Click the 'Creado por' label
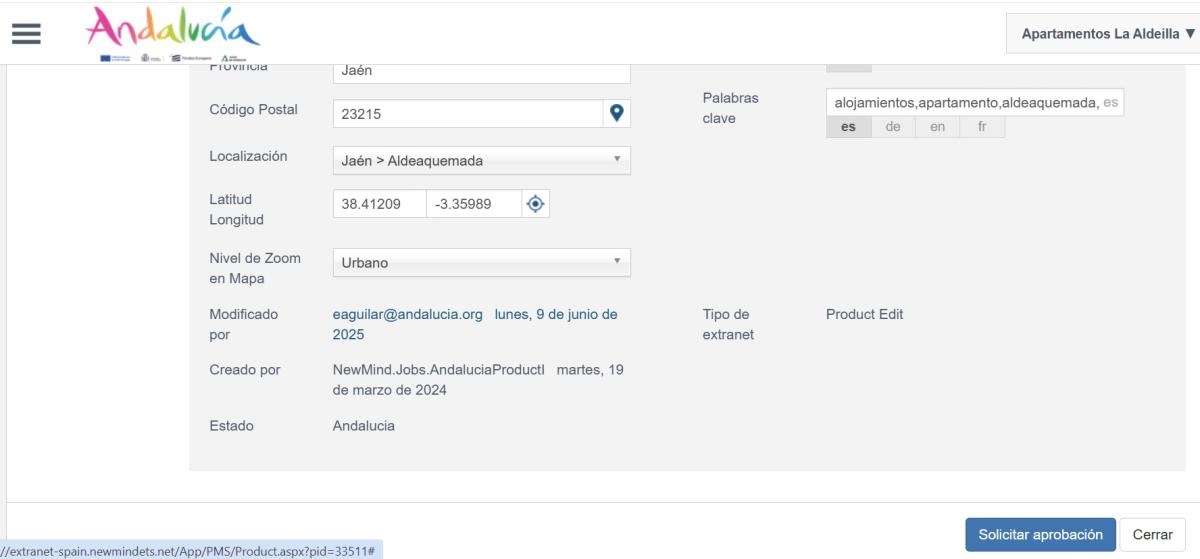The width and height of the screenshot is (1200, 559). click(x=245, y=370)
